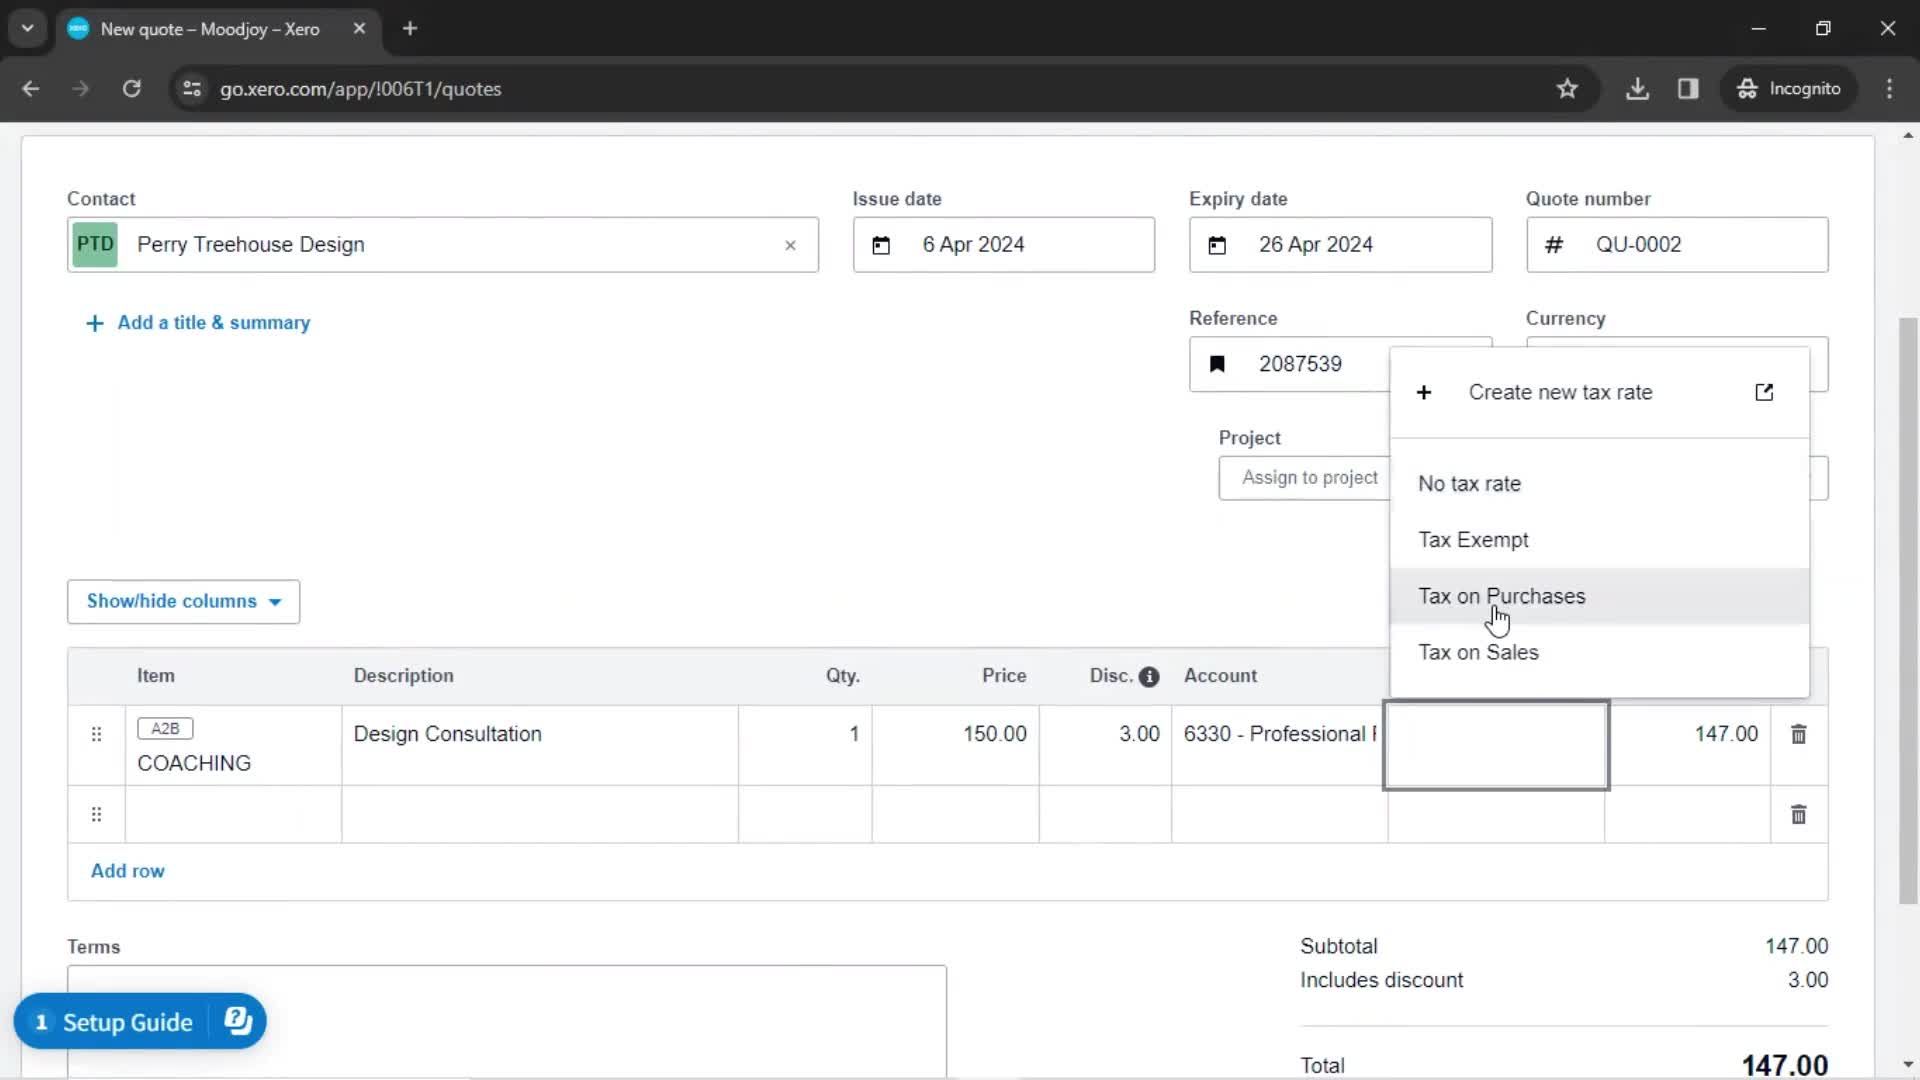Image resolution: width=1920 pixels, height=1080 pixels.
Task: Close the New quote tab
Action: pos(359,29)
